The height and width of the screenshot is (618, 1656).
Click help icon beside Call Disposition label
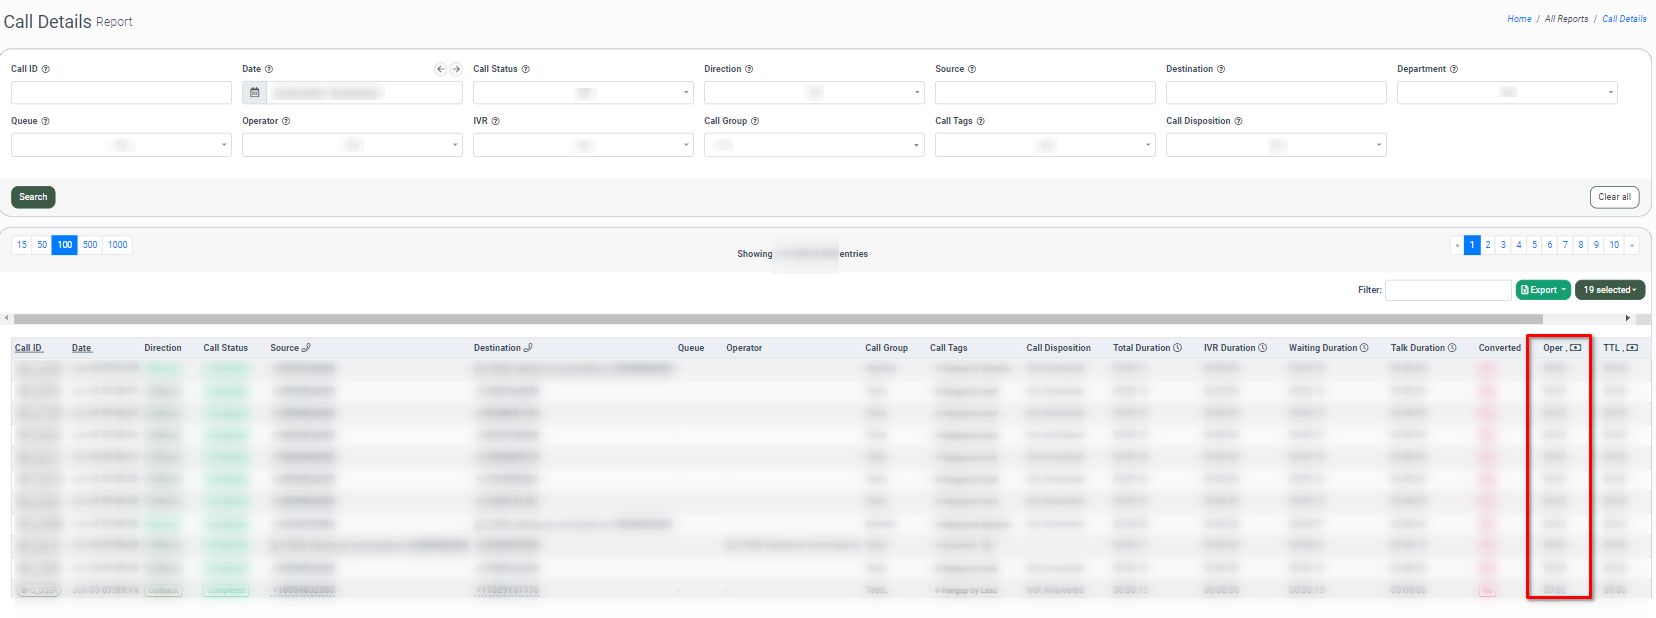[1238, 121]
